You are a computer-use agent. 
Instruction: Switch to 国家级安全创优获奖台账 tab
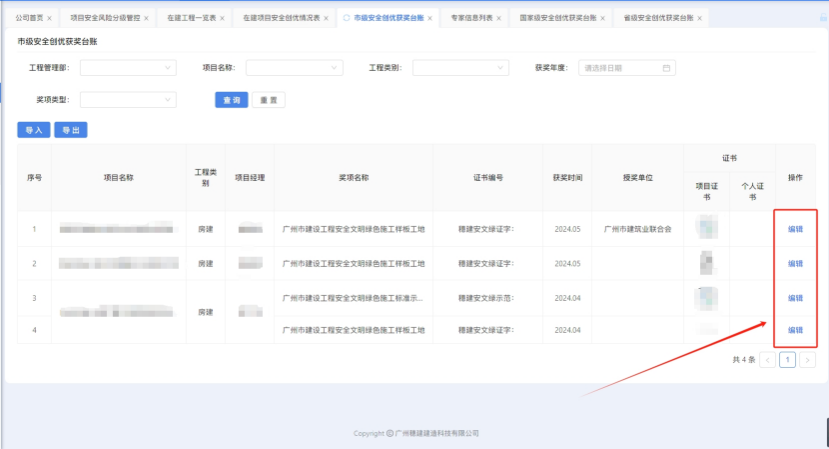coord(557,19)
